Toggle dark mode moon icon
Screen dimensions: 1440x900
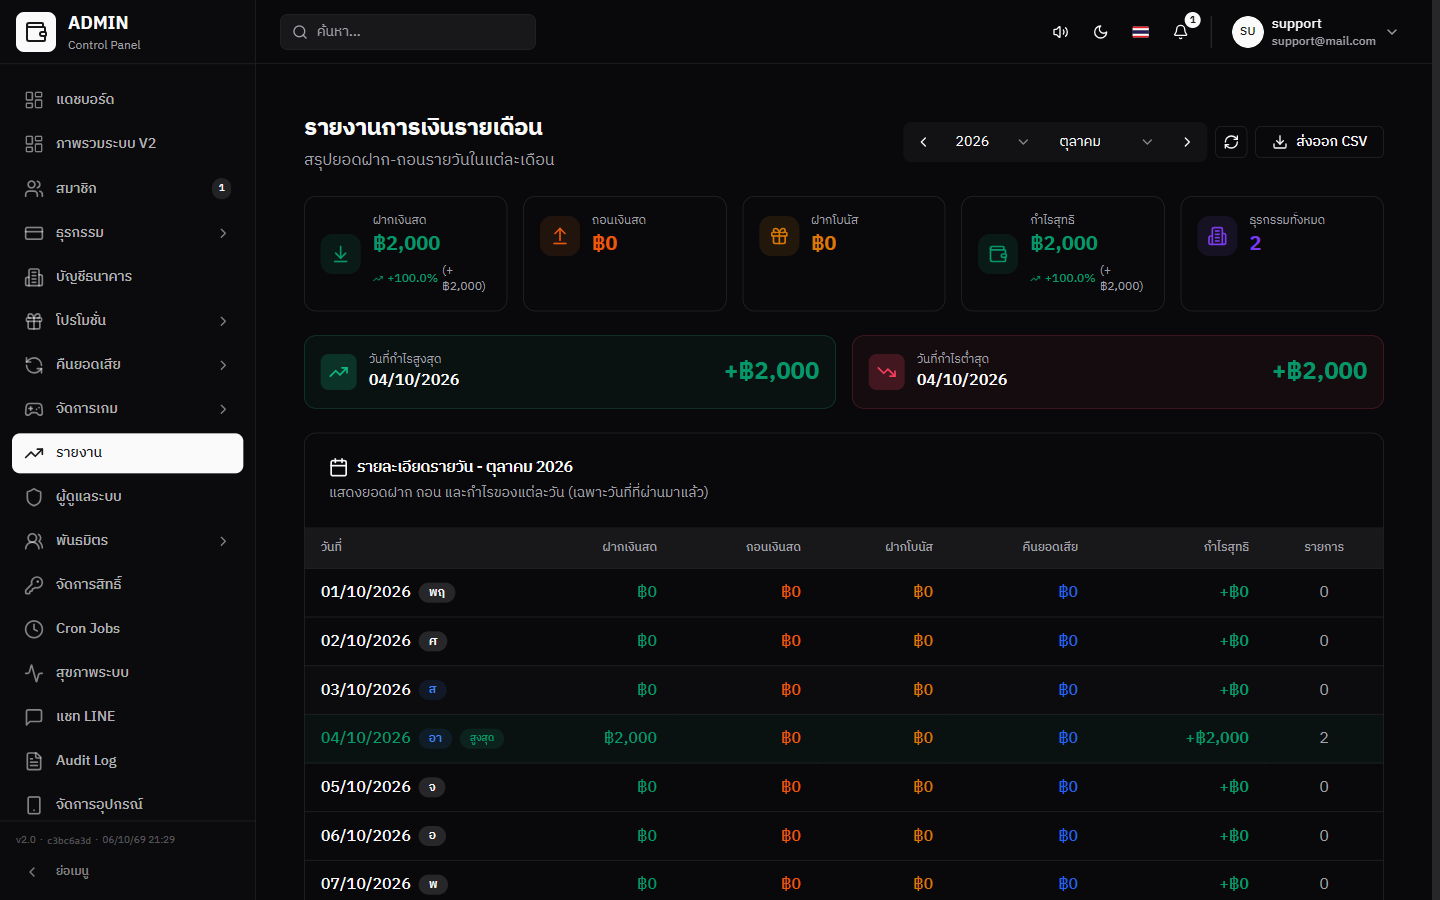(x=1100, y=32)
